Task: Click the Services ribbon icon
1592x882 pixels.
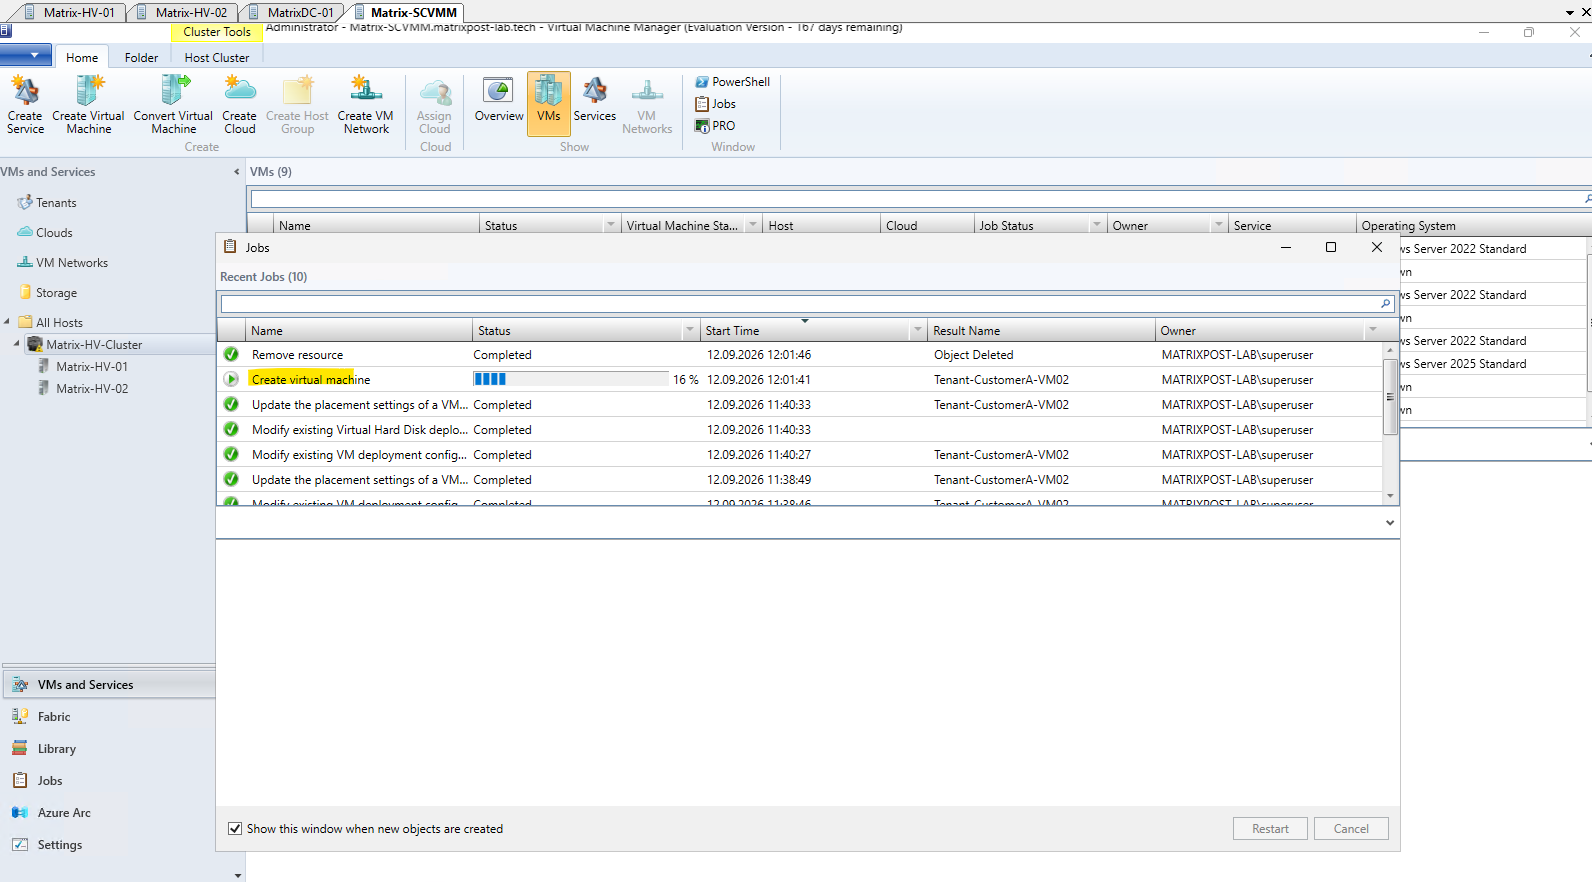Action: (x=594, y=99)
